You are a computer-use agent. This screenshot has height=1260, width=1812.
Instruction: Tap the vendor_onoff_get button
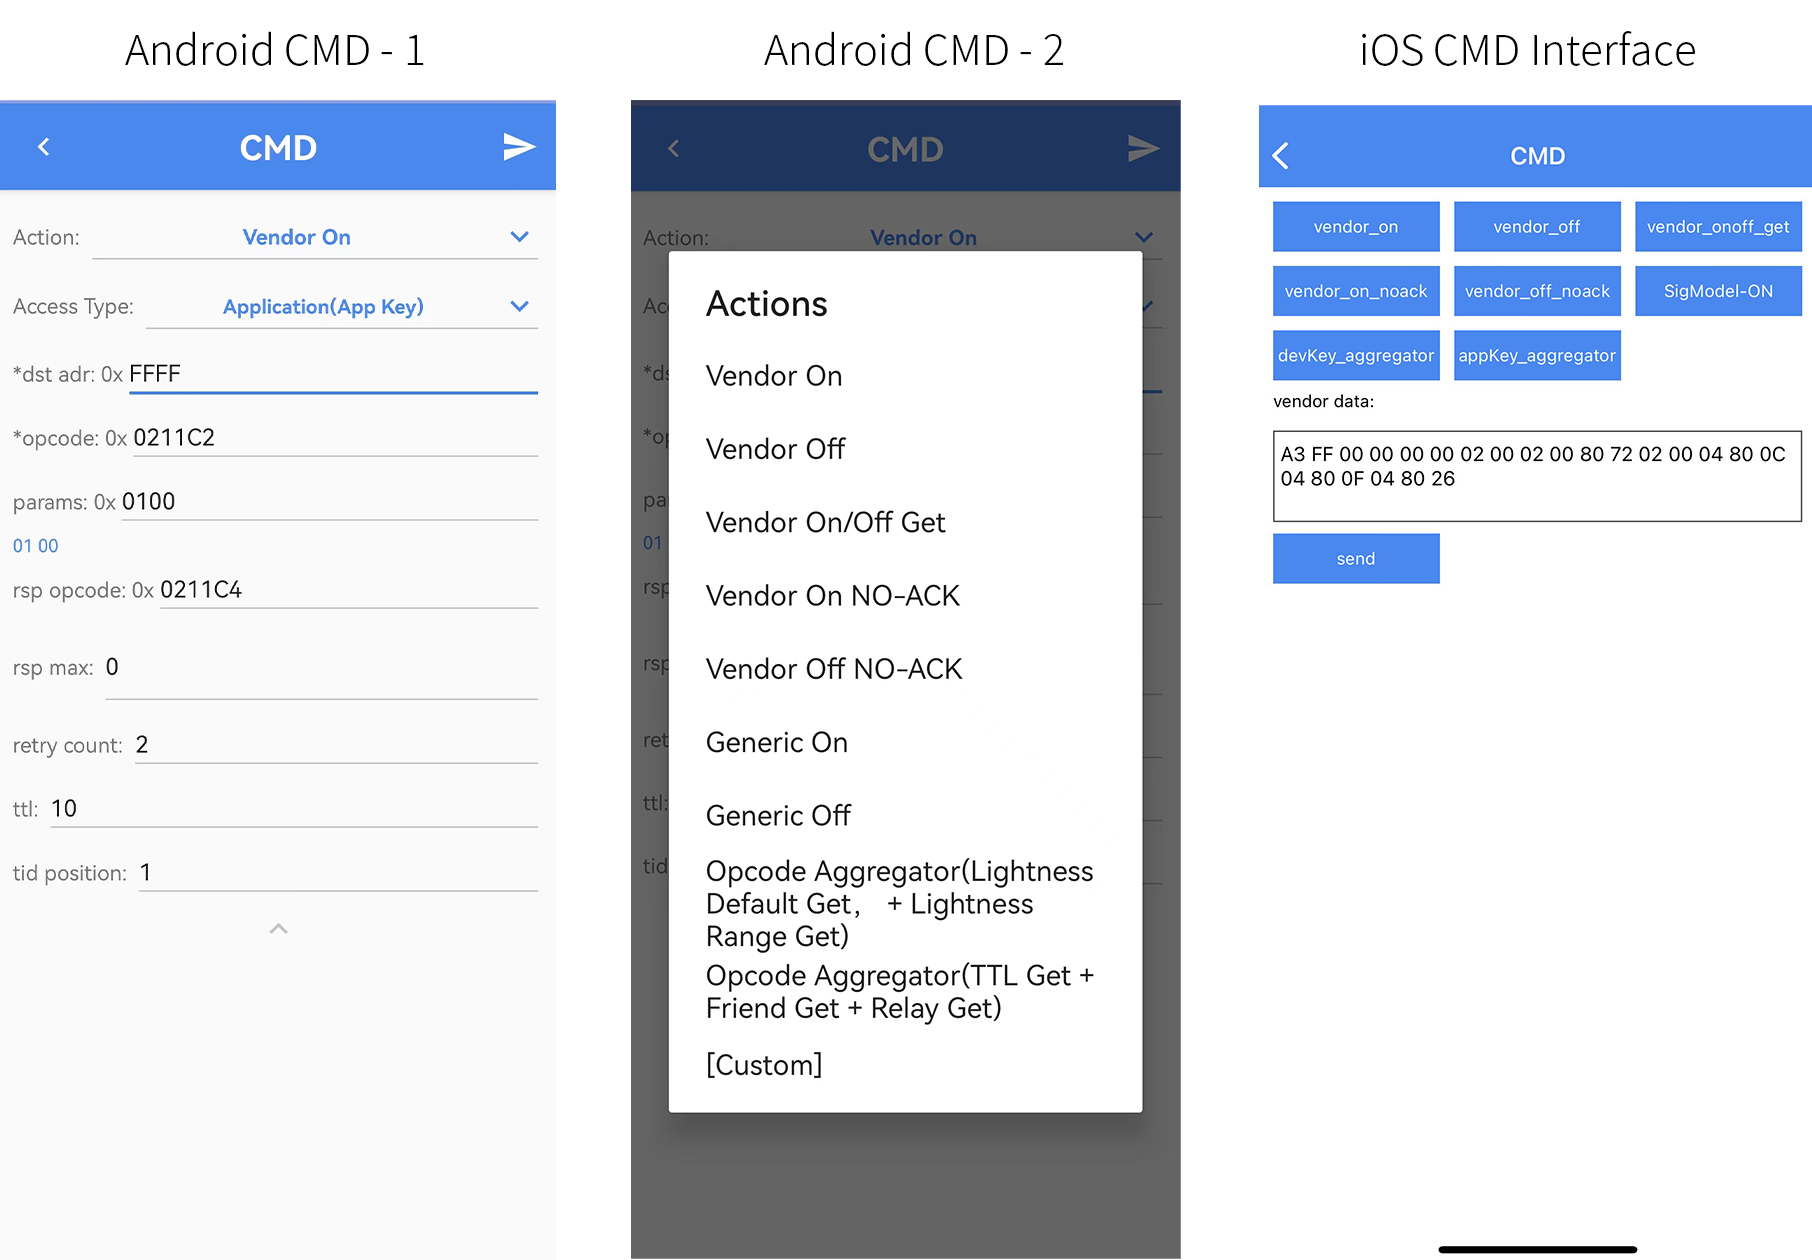tap(1718, 227)
